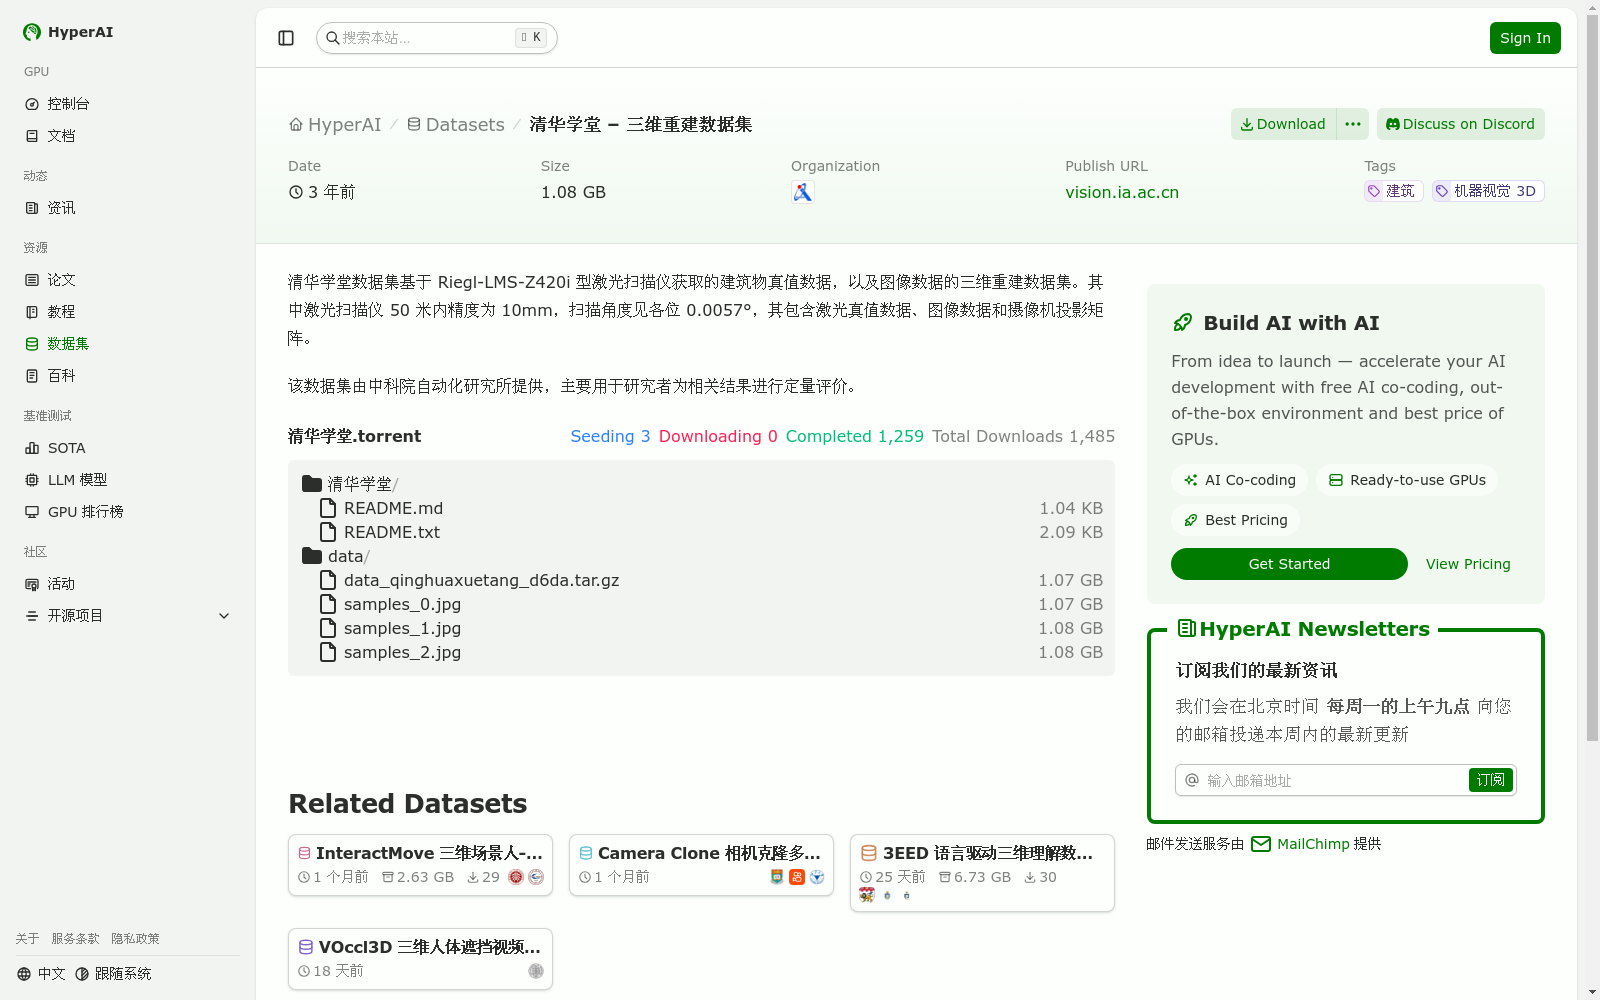Open the three-dots more options menu
Image resolution: width=1600 pixels, height=1000 pixels.
click(1352, 124)
